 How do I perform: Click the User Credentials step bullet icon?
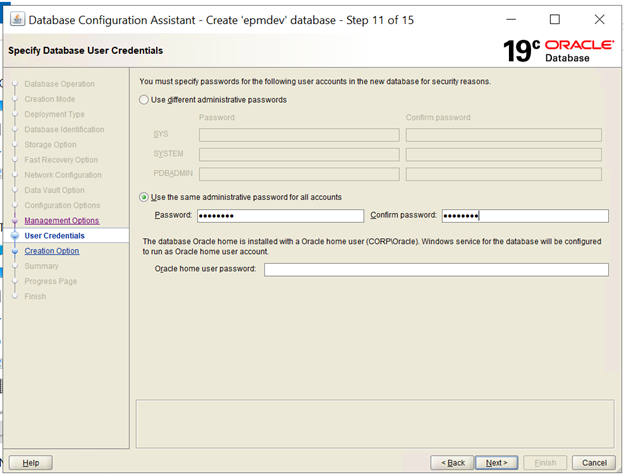pyautogui.click(x=15, y=236)
